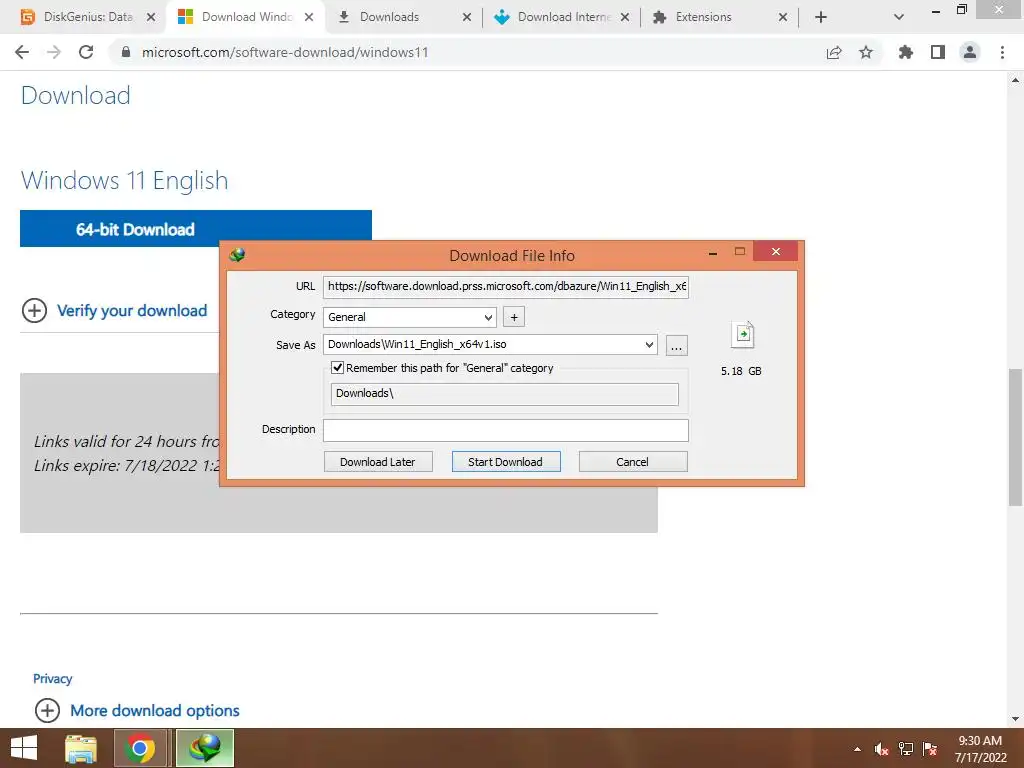The image size is (1024, 768).
Task: Uncheck Remember this path for General category
Action: coord(338,368)
